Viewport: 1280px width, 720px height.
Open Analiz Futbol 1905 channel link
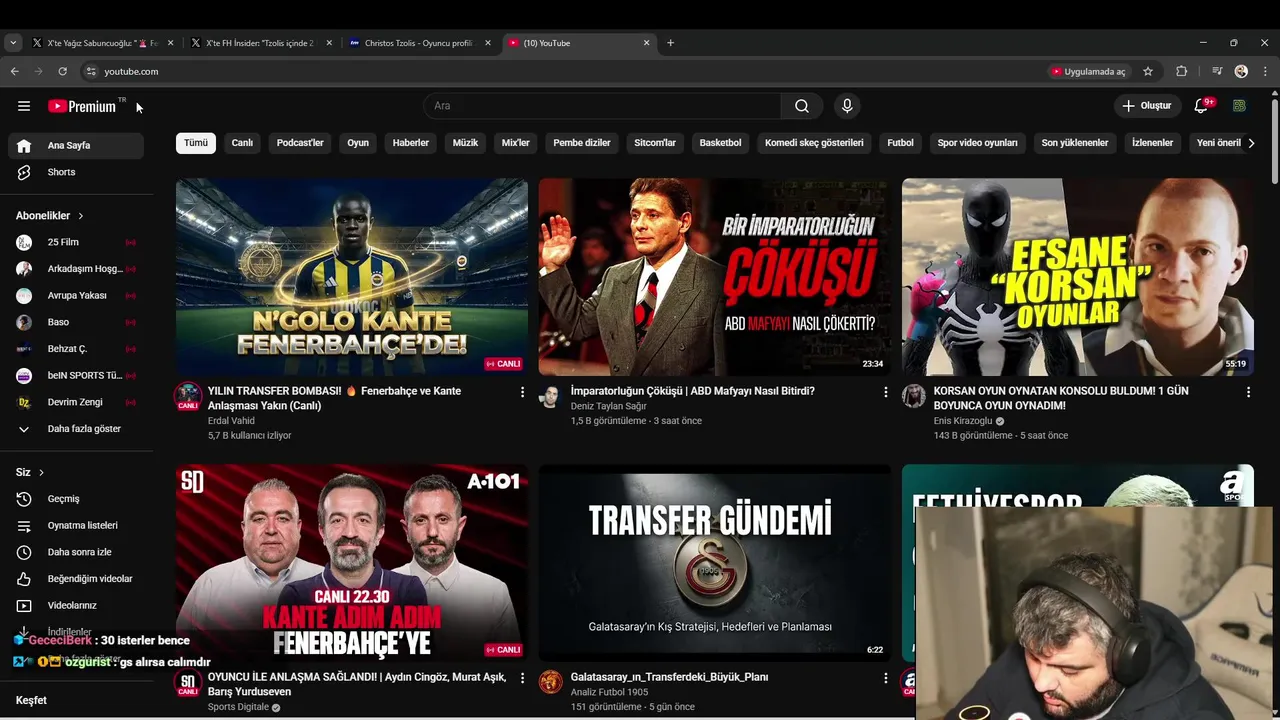[609, 692]
